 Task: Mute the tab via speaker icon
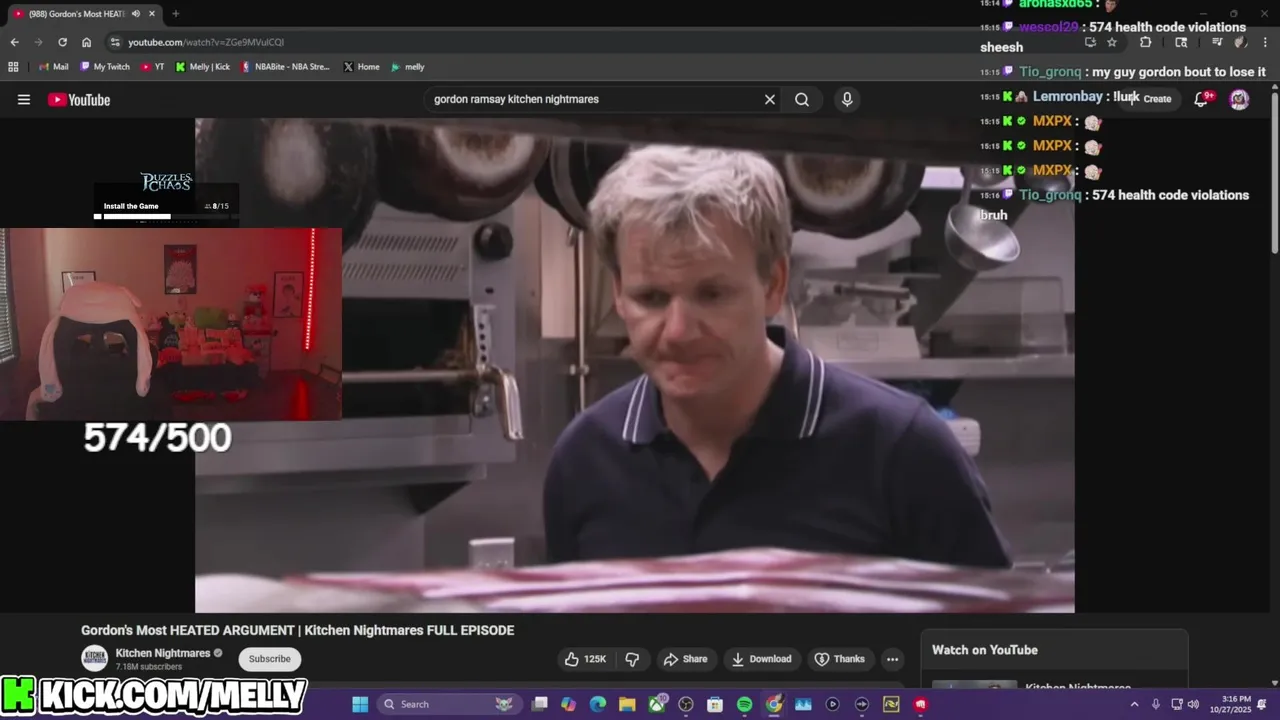pyautogui.click(x=138, y=14)
